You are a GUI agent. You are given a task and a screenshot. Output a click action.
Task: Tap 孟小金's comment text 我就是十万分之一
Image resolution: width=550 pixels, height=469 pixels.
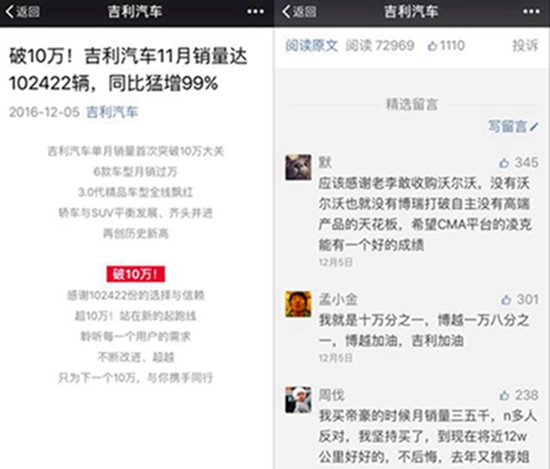coord(424,330)
